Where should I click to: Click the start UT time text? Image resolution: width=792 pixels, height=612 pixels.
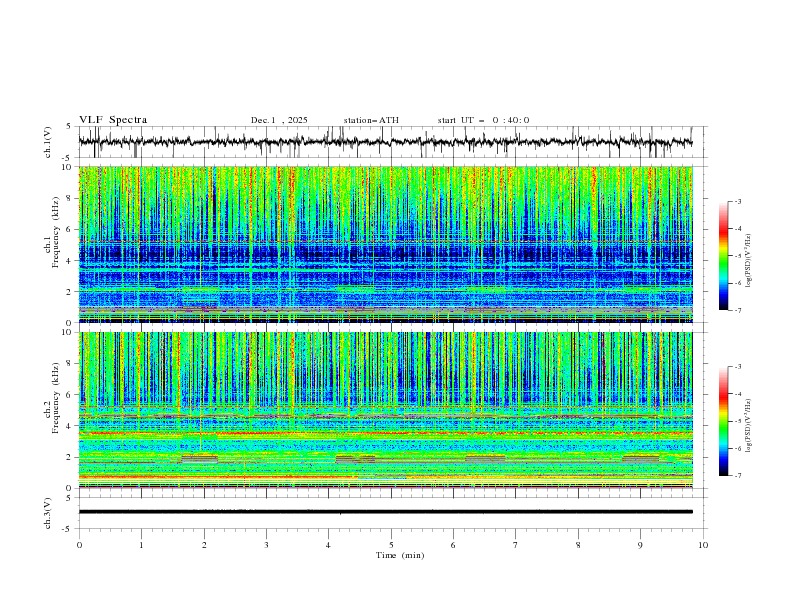click(483, 120)
